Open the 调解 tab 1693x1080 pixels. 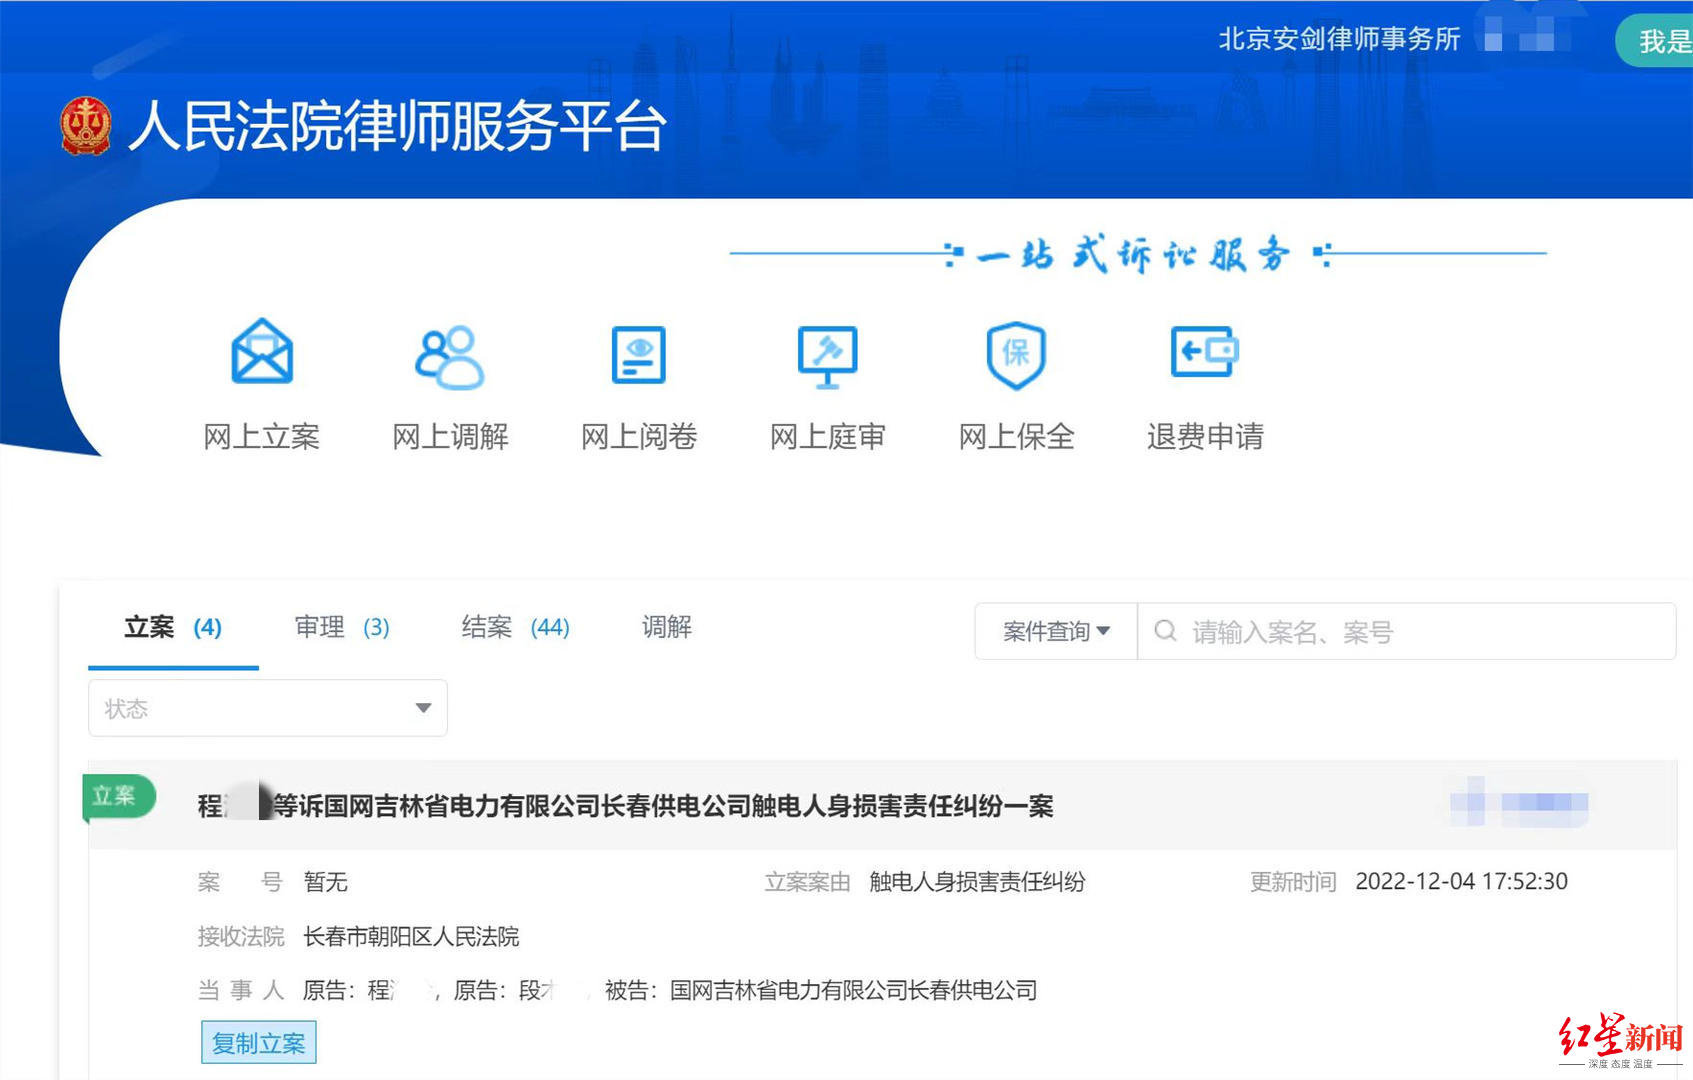pyautogui.click(x=665, y=627)
